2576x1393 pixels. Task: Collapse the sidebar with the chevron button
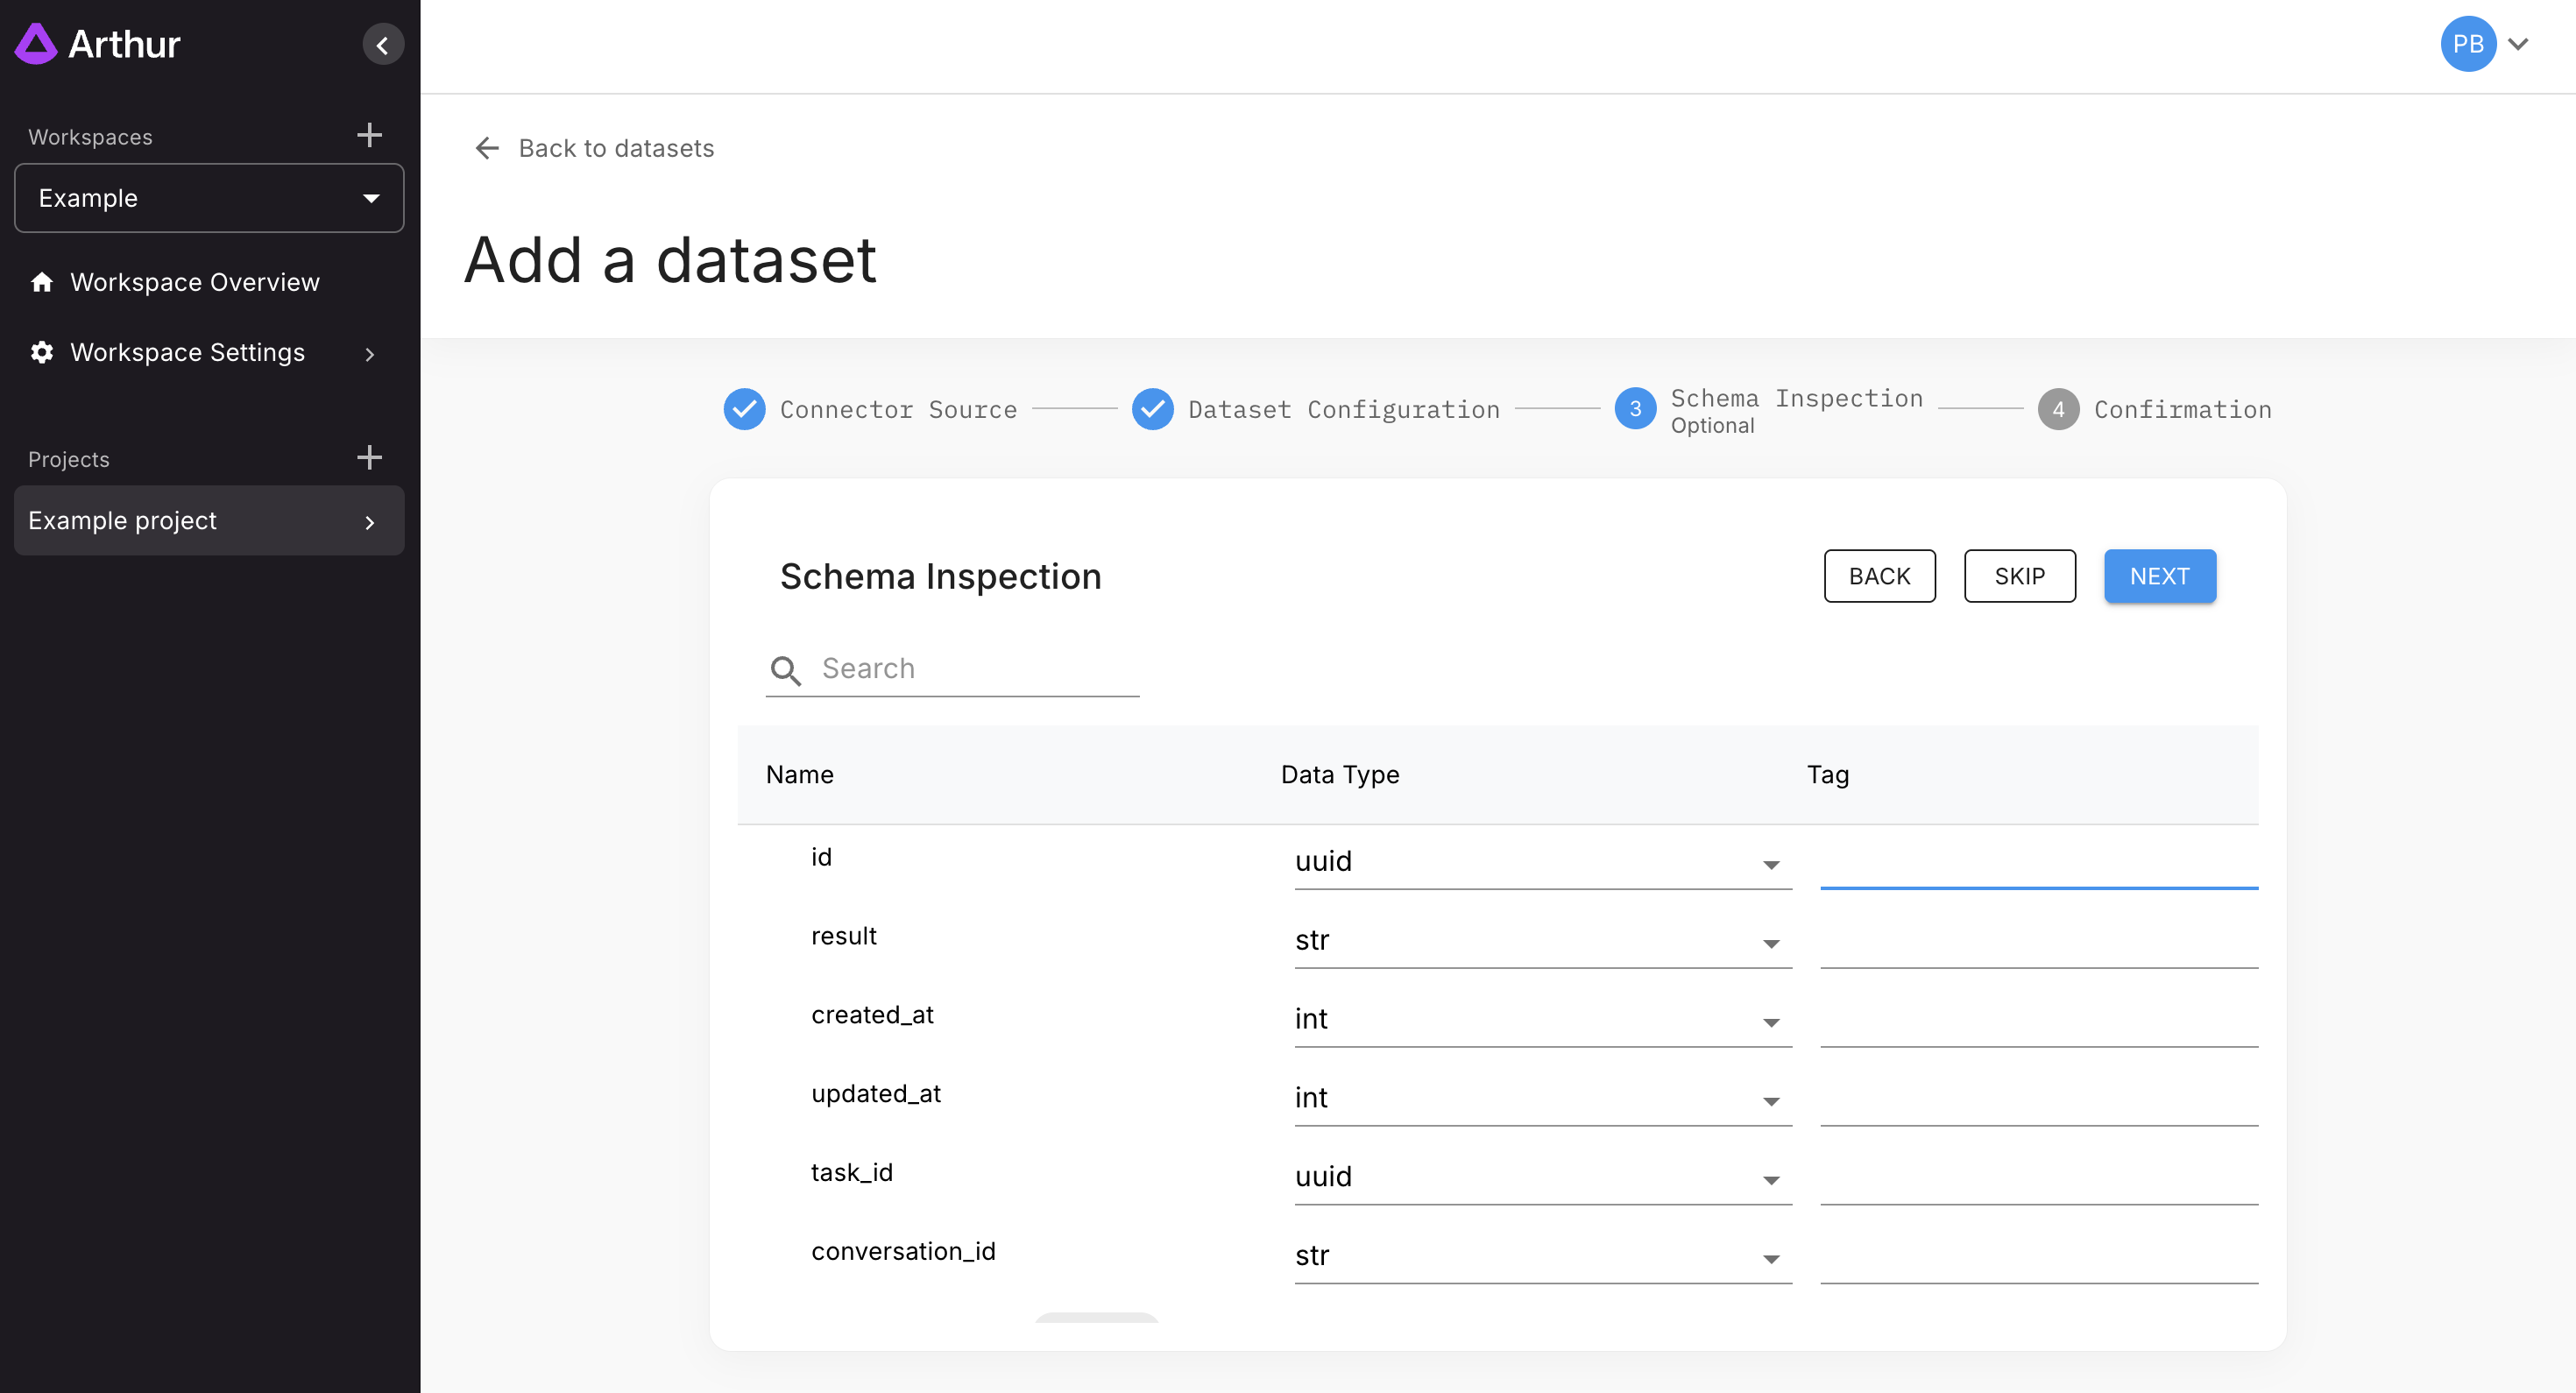383,45
